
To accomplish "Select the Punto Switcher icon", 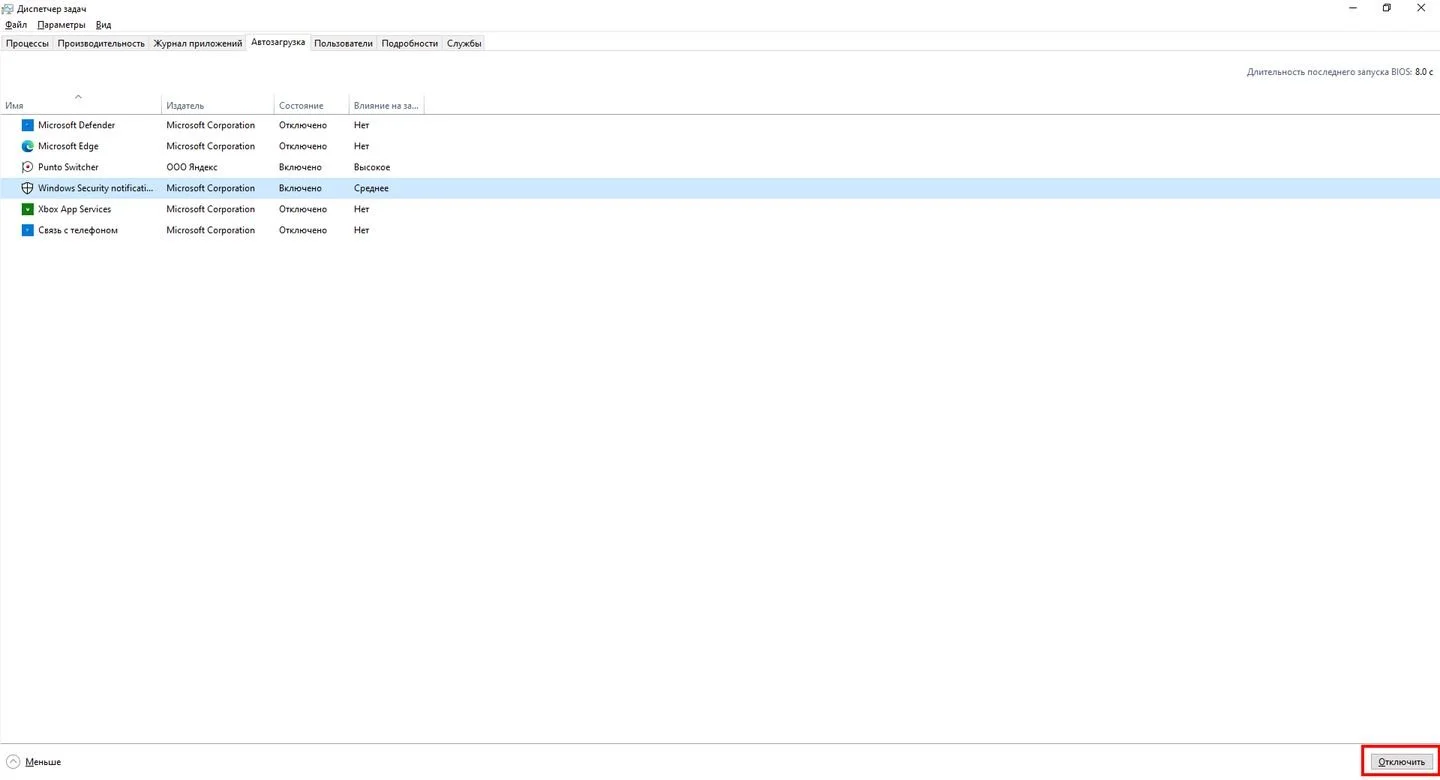I will (x=27, y=167).
